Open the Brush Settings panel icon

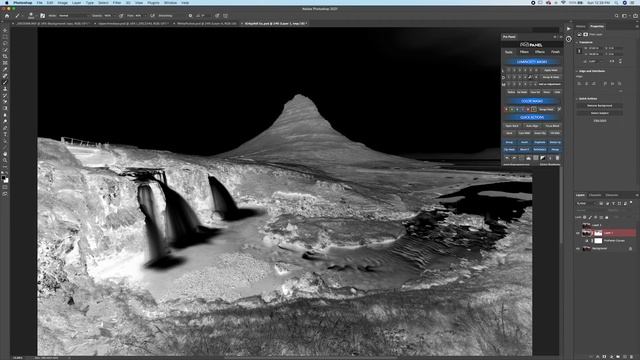pyautogui.click(x=42, y=16)
